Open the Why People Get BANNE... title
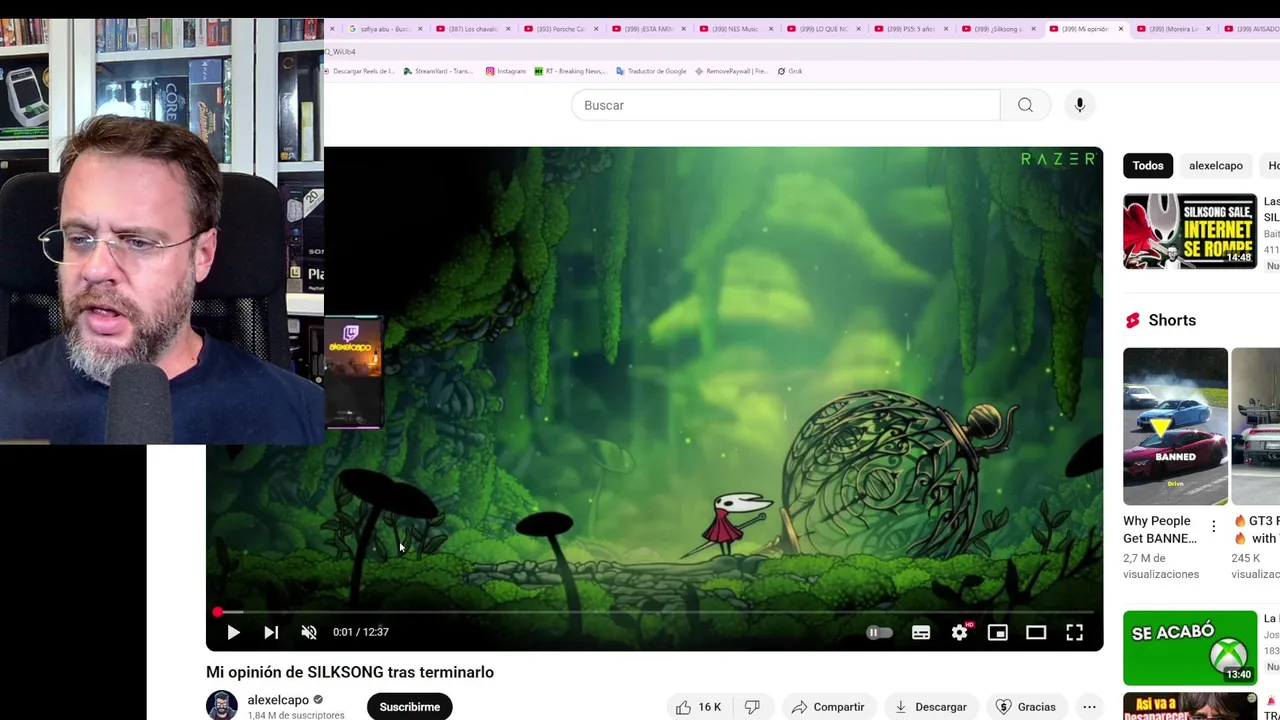This screenshot has height=720, width=1280. 1160,530
